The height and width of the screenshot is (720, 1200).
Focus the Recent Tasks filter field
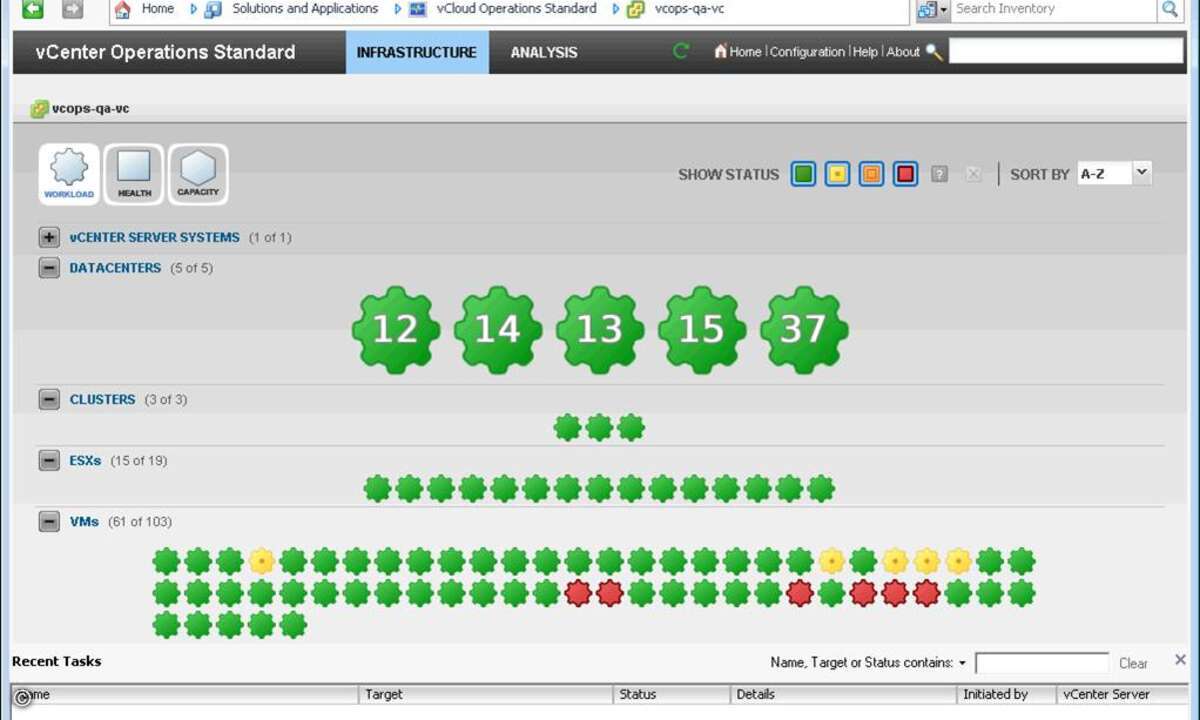point(1042,663)
